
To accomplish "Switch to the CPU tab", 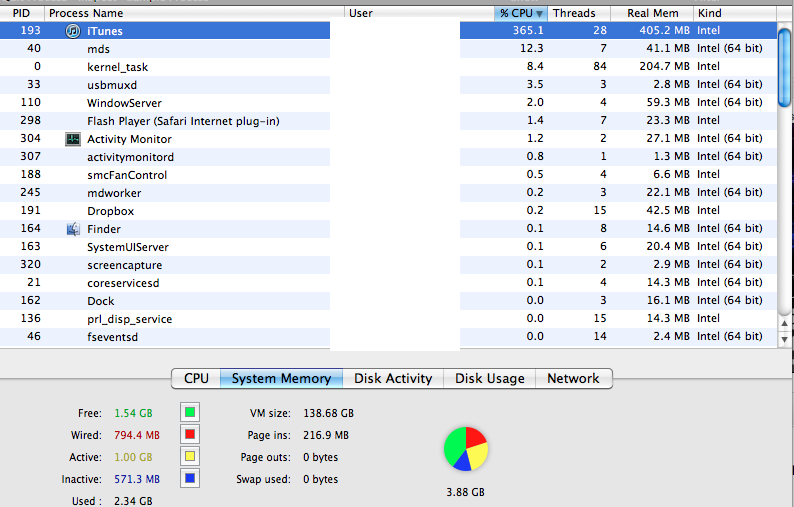I will tap(196, 378).
